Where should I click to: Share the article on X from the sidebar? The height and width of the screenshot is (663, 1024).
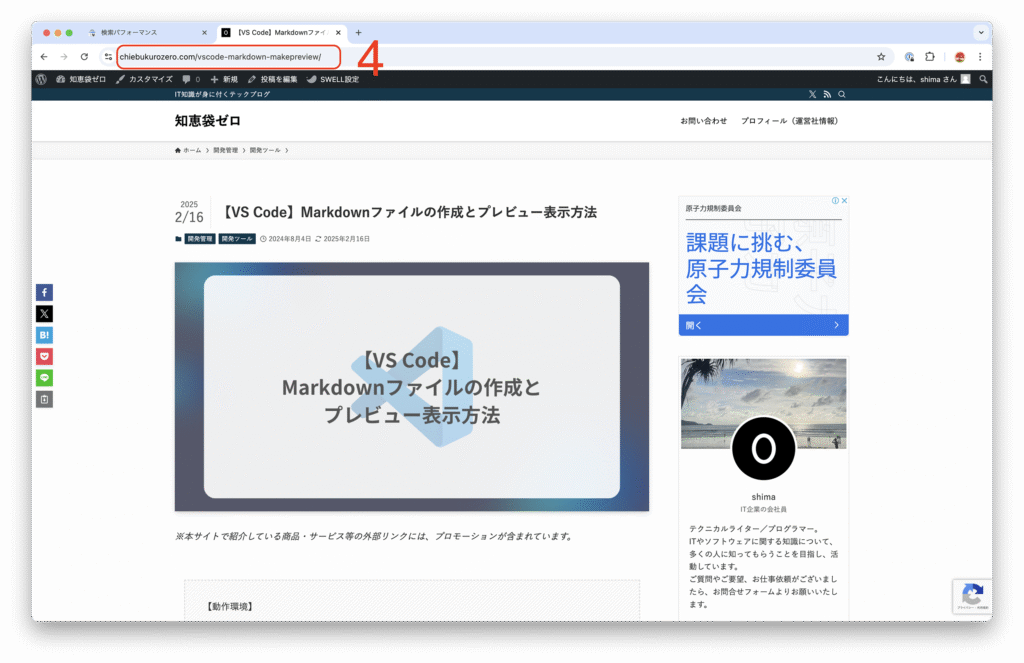(x=44, y=314)
